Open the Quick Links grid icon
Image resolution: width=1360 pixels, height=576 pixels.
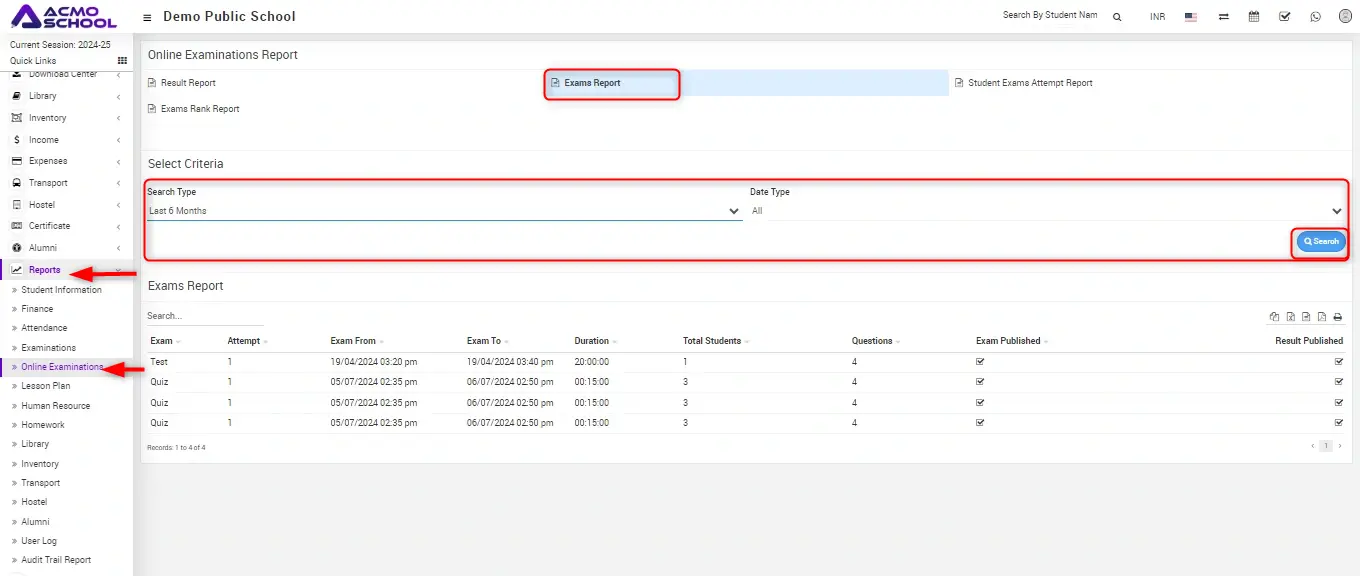tap(123, 61)
